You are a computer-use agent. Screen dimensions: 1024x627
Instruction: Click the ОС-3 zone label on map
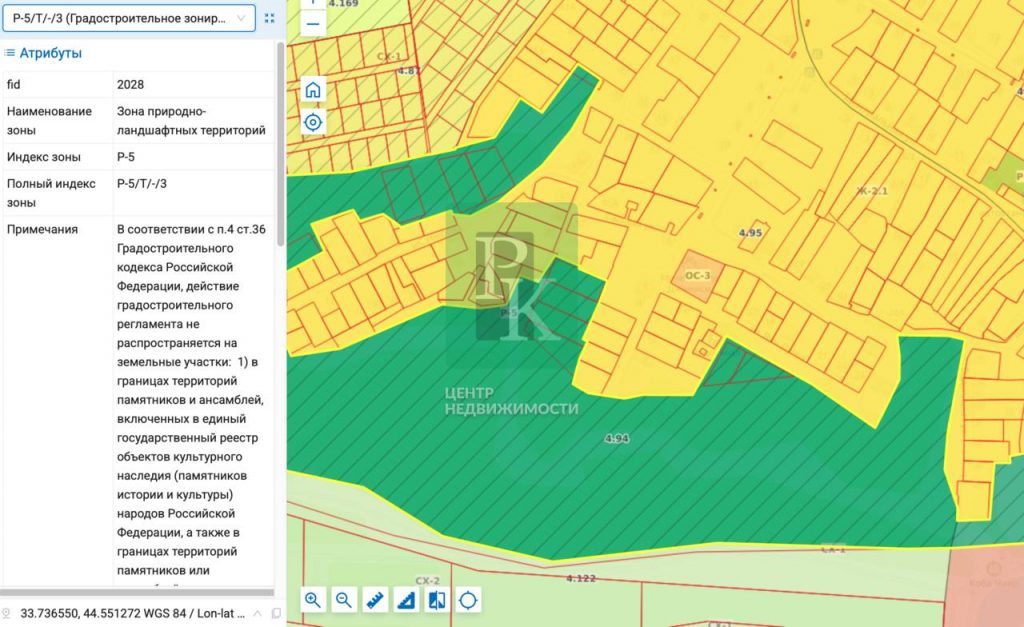click(x=697, y=276)
